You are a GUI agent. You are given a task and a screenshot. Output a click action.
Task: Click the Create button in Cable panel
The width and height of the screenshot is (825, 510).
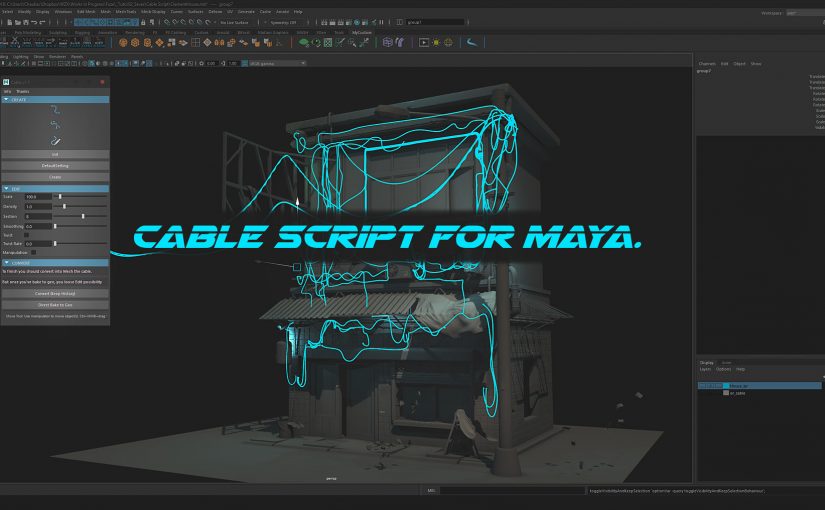[x=55, y=177]
